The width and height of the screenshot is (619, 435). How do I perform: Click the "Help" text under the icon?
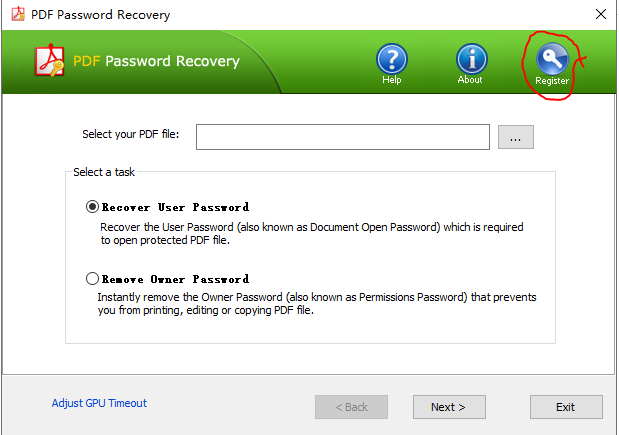[x=392, y=80]
